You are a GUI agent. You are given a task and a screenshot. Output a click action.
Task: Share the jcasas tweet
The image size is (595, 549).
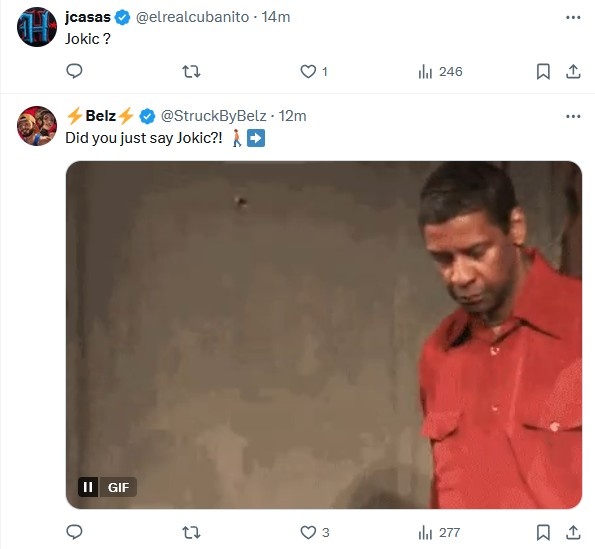(x=573, y=71)
